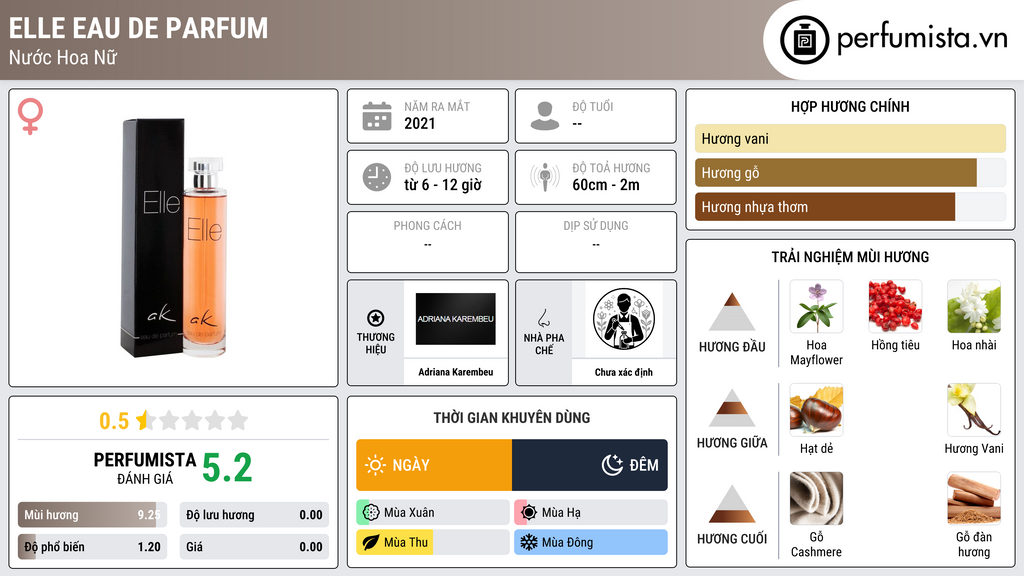The image size is (1024, 576).
Task: Select the Mùa Hạ season bar
Action: [x=591, y=512]
